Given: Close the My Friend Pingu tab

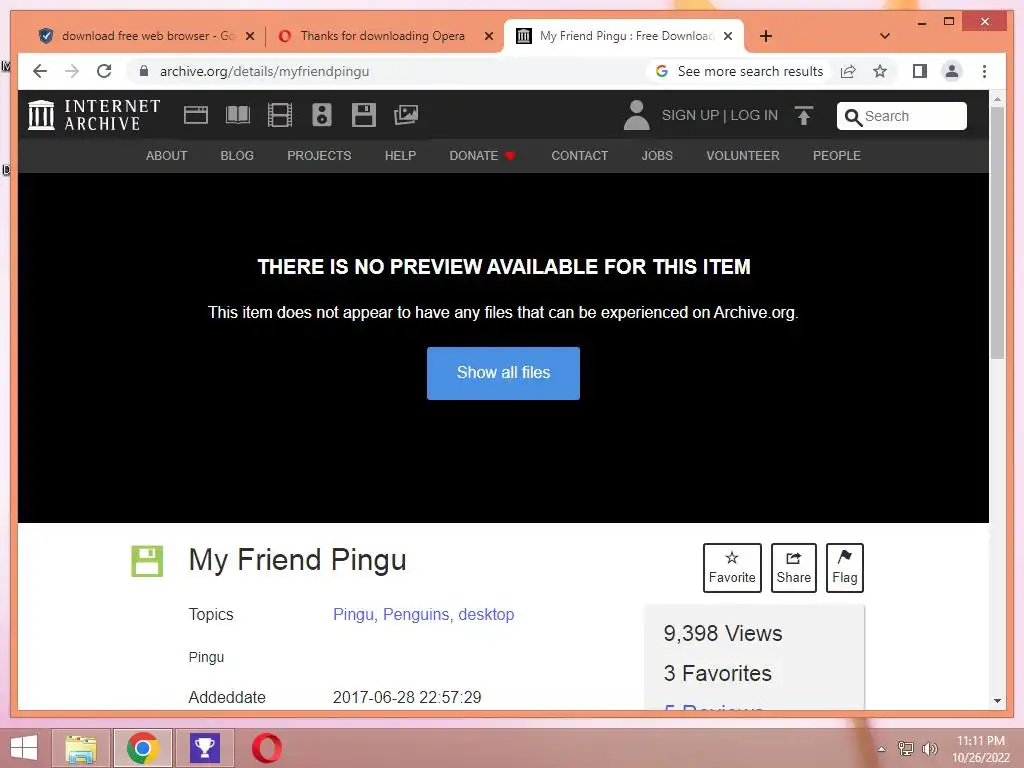Looking at the screenshot, I should click(x=728, y=36).
